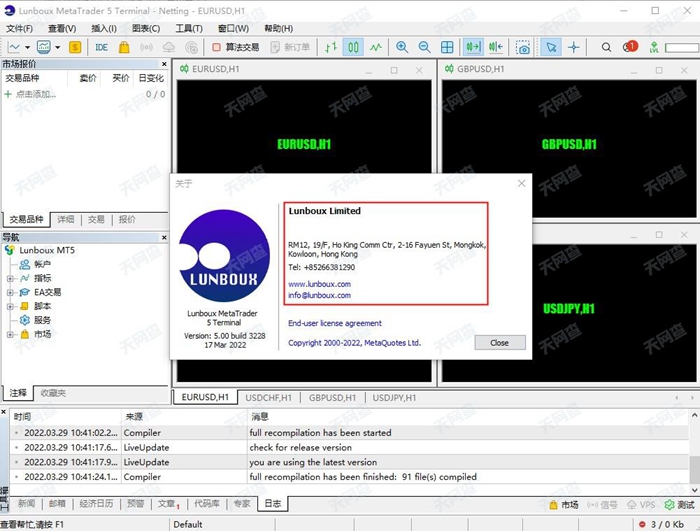Image resolution: width=700 pixels, height=531 pixels.
Task: Open the www.lunboux.com link
Action: point(319,284)
